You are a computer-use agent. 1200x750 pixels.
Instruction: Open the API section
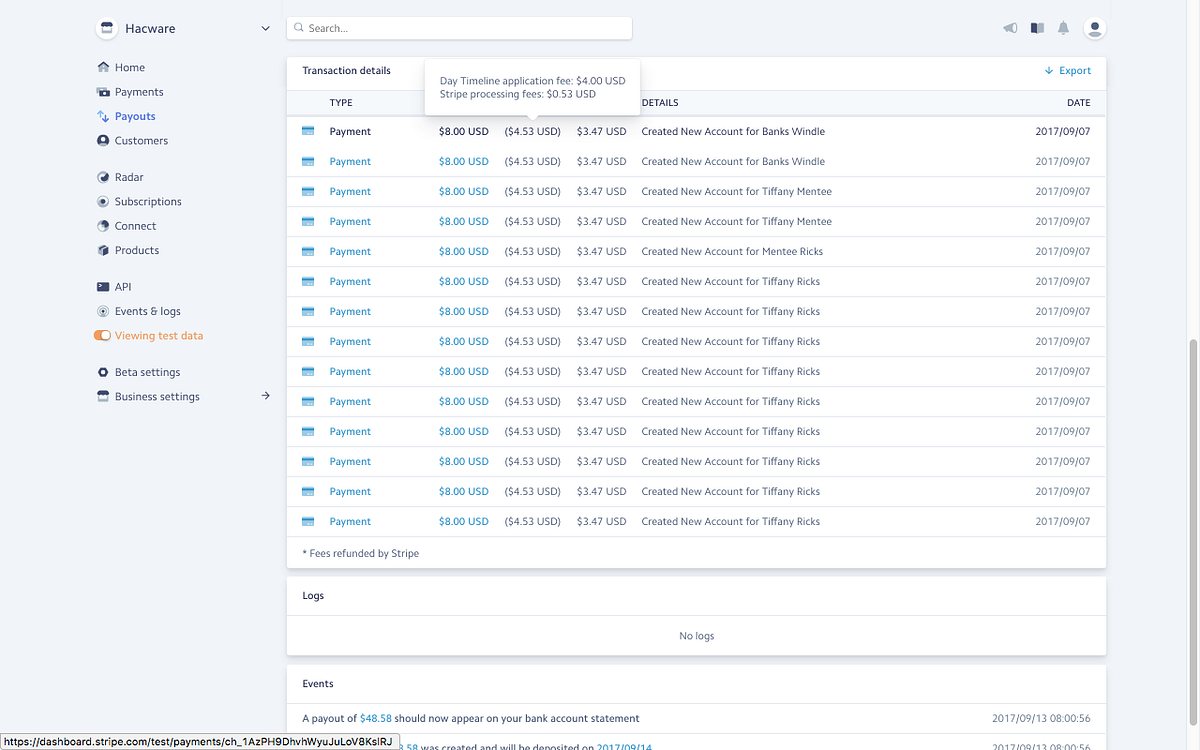pos(123,287)
